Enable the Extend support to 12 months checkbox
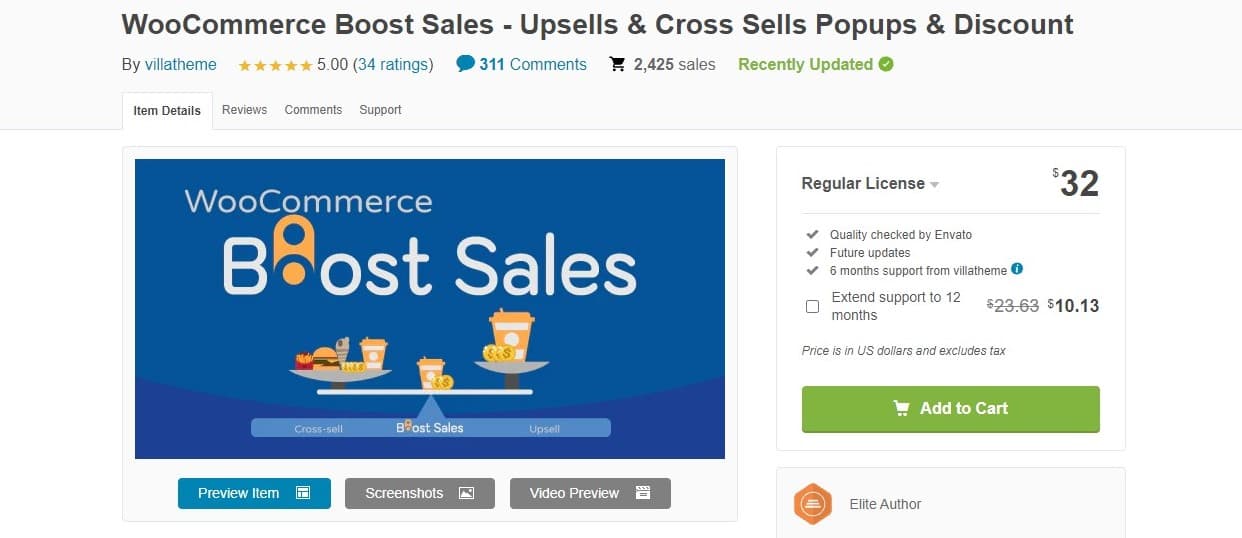 (812, 306)
